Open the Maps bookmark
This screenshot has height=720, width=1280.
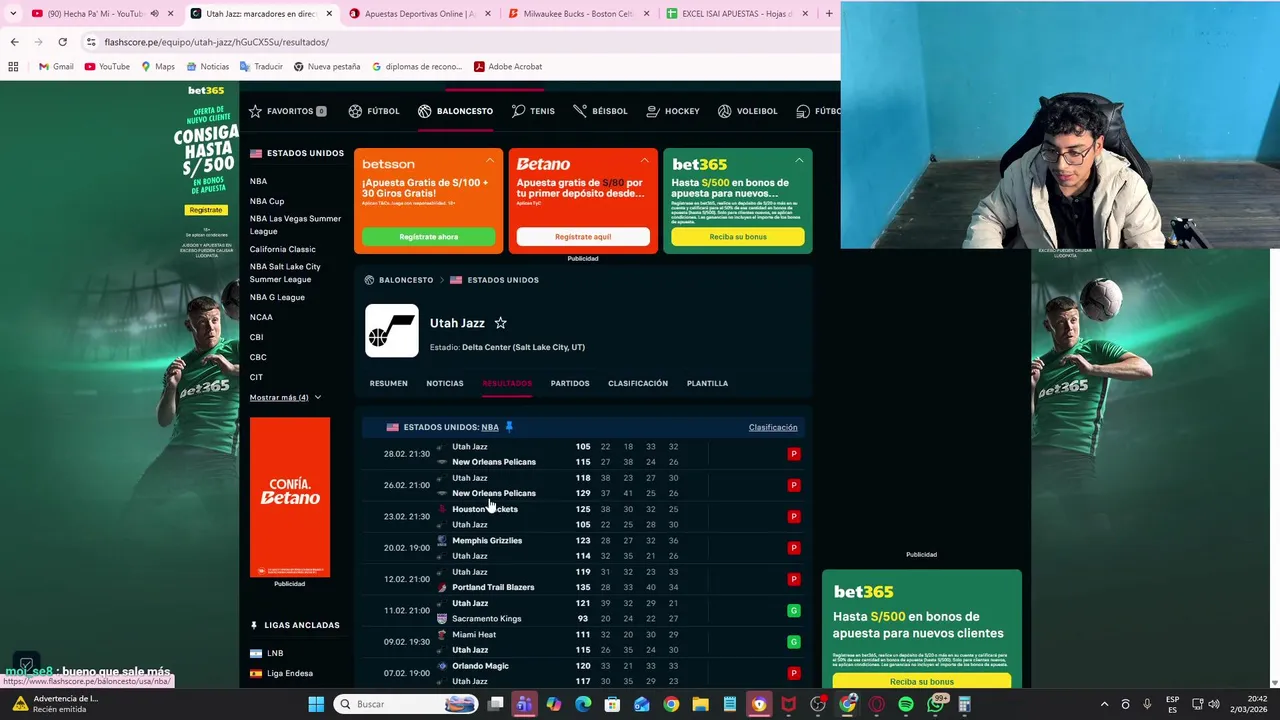pyautogui.click(x=158, y=66)
